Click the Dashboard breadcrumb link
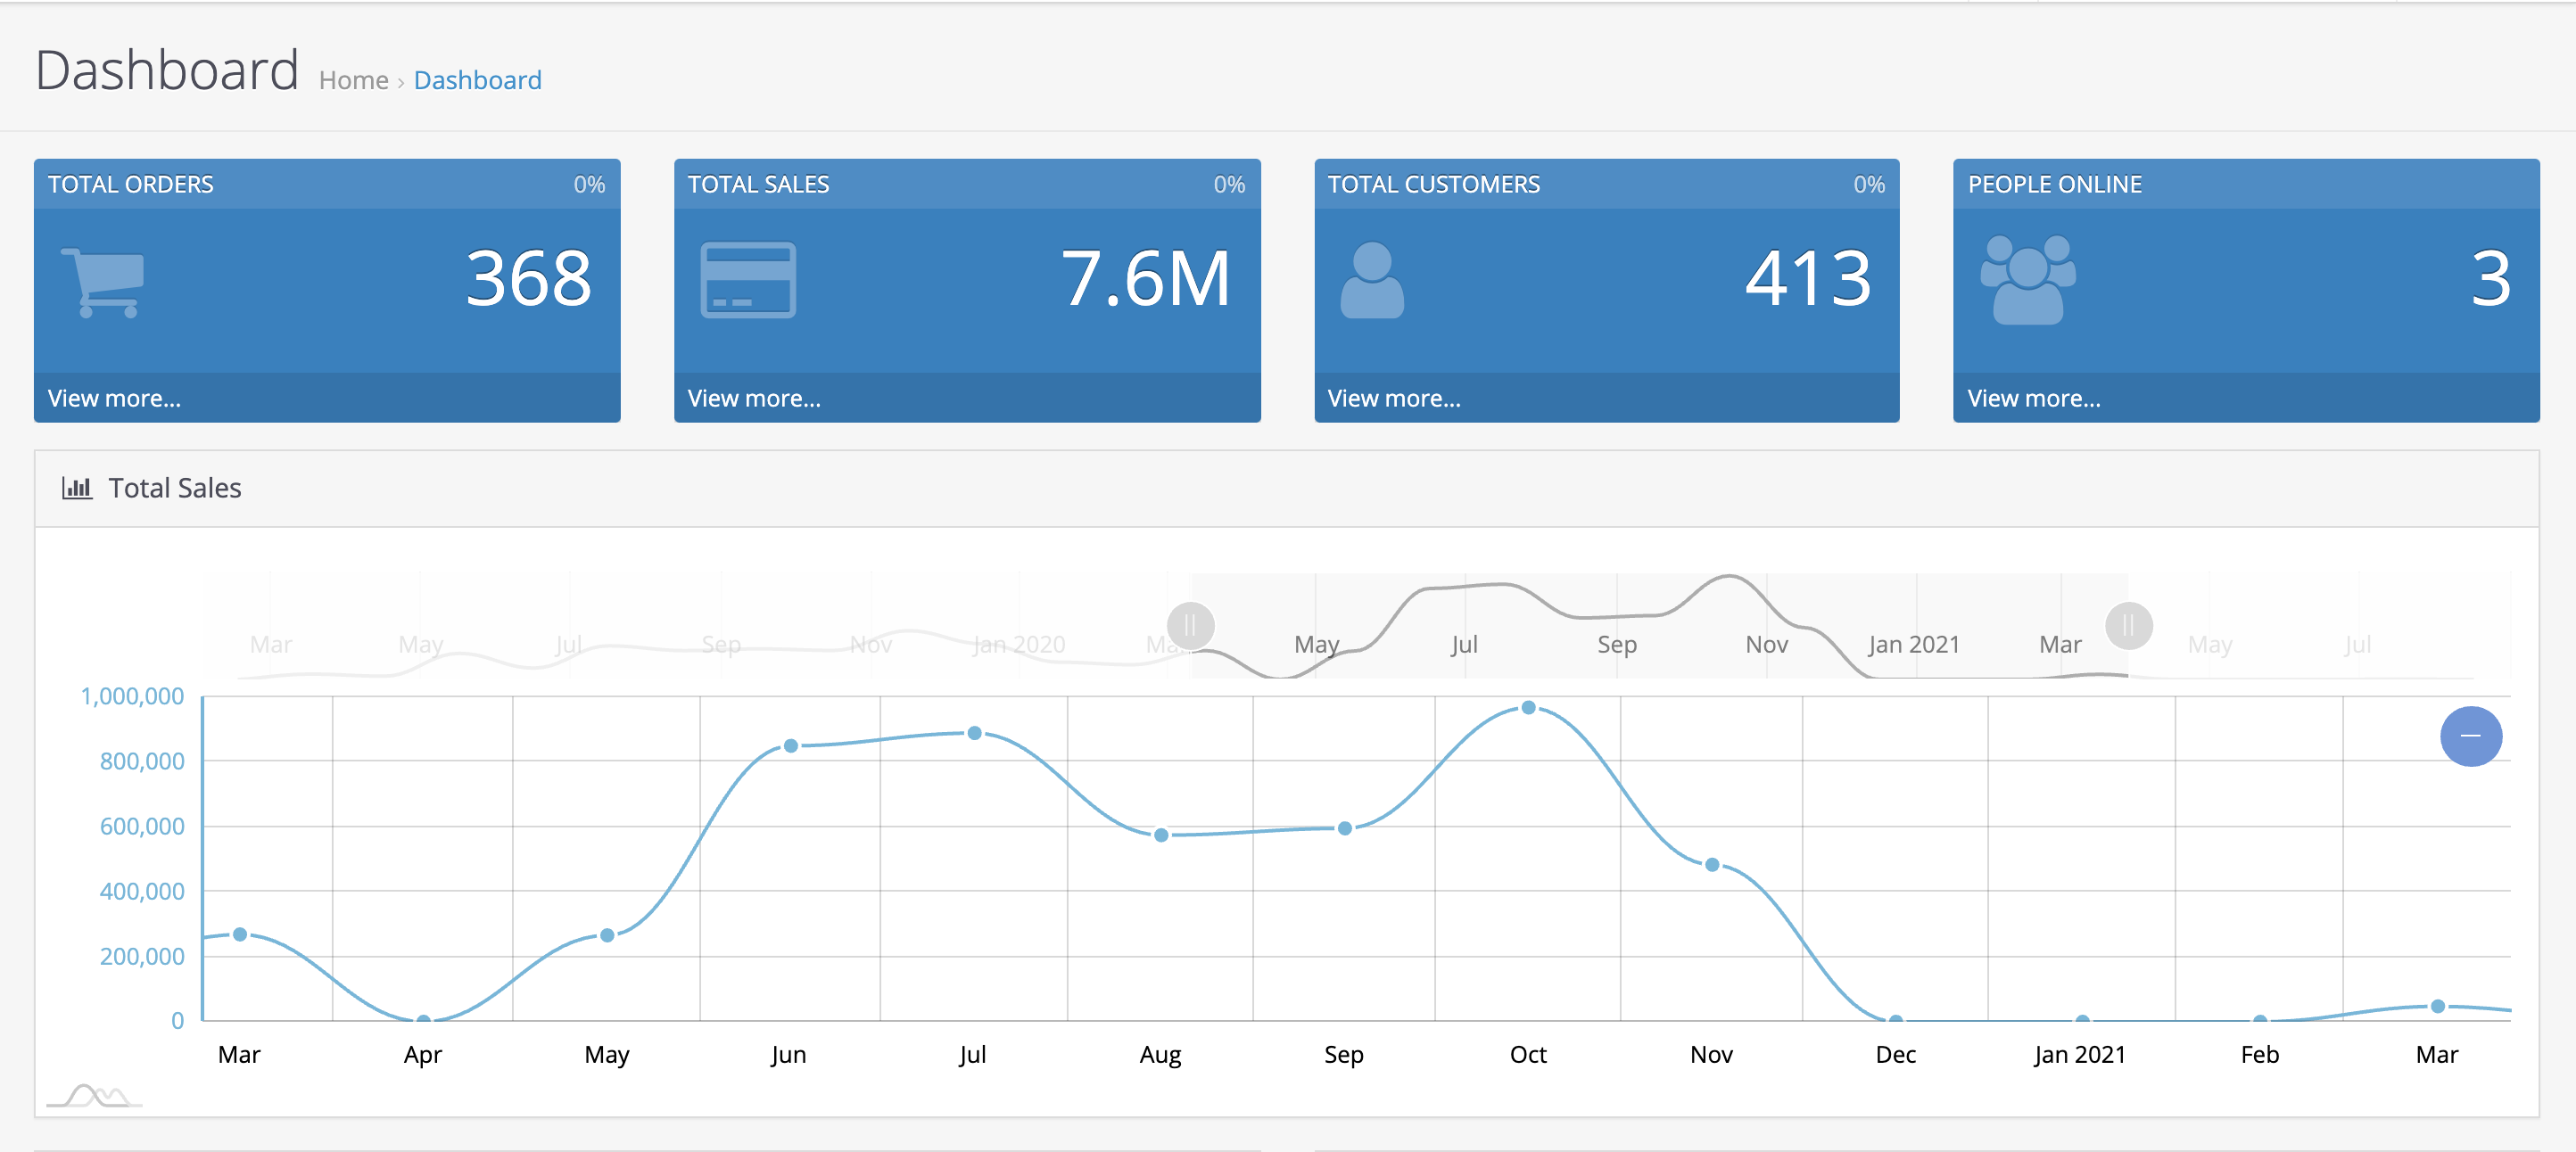Screen dimensions: 2576x1152 [x=478, y=80]
